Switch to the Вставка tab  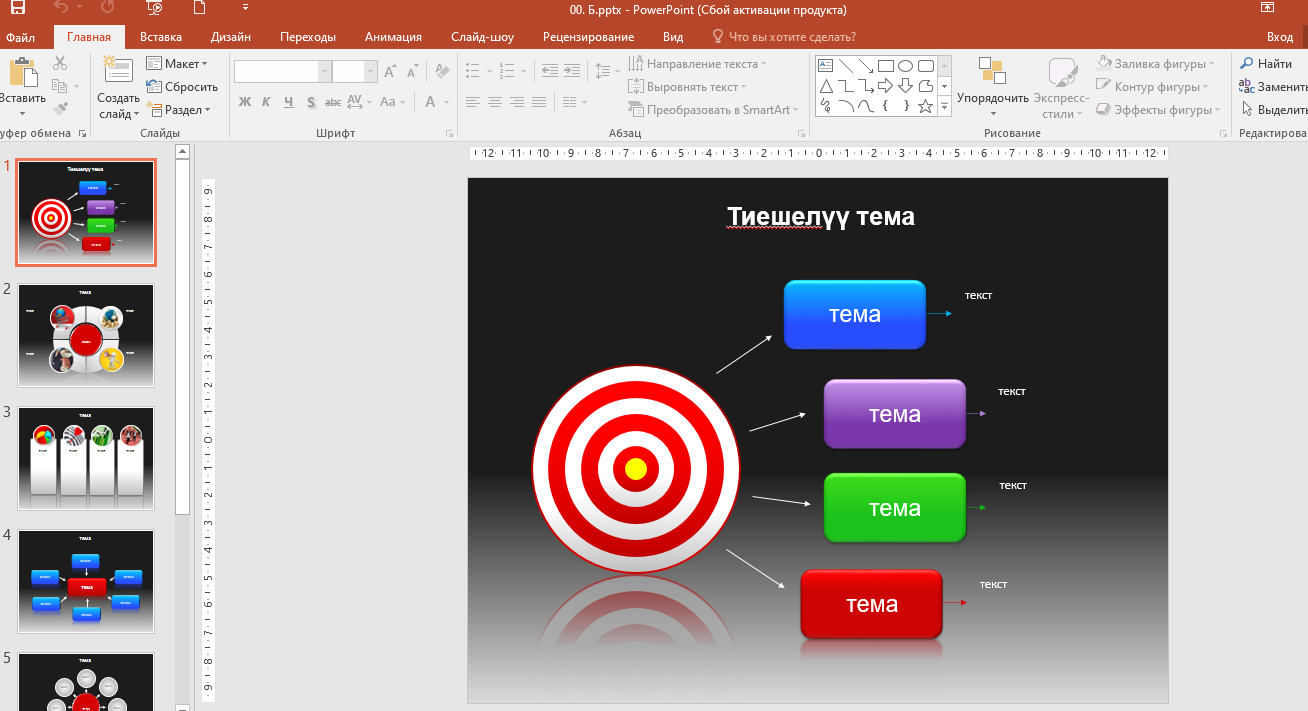click(161, 37)
